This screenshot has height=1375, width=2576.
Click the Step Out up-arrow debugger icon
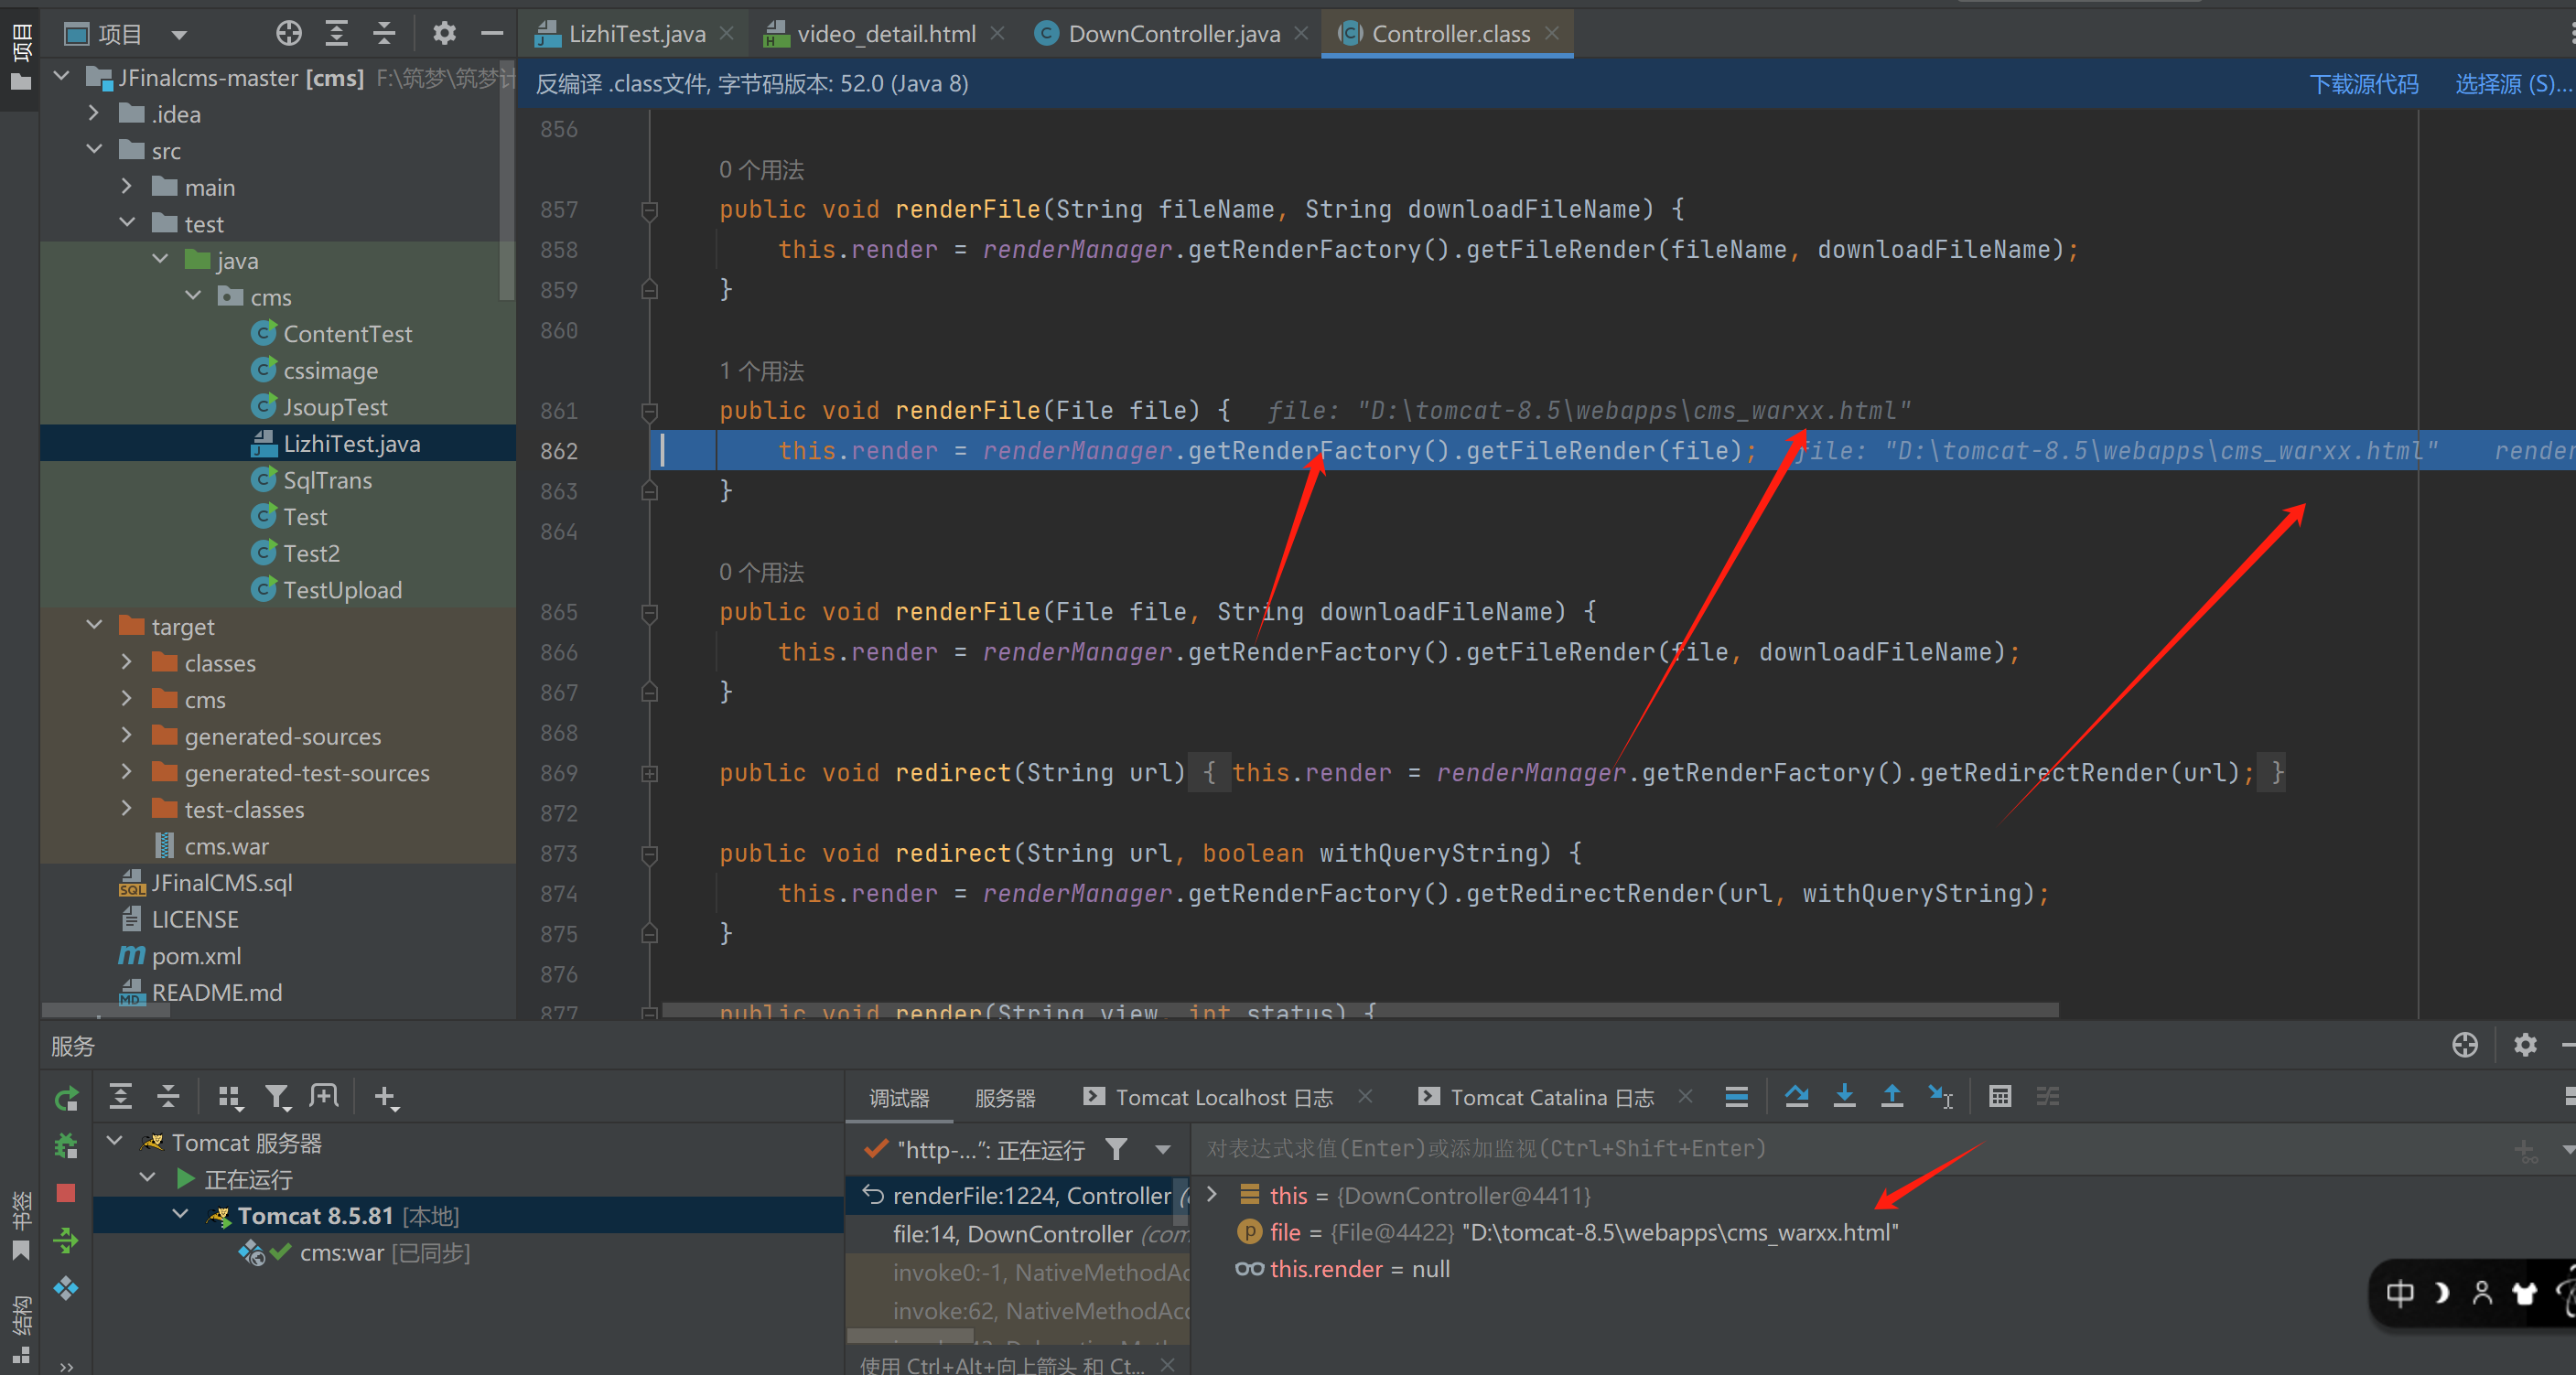tap(1892, 1097)
